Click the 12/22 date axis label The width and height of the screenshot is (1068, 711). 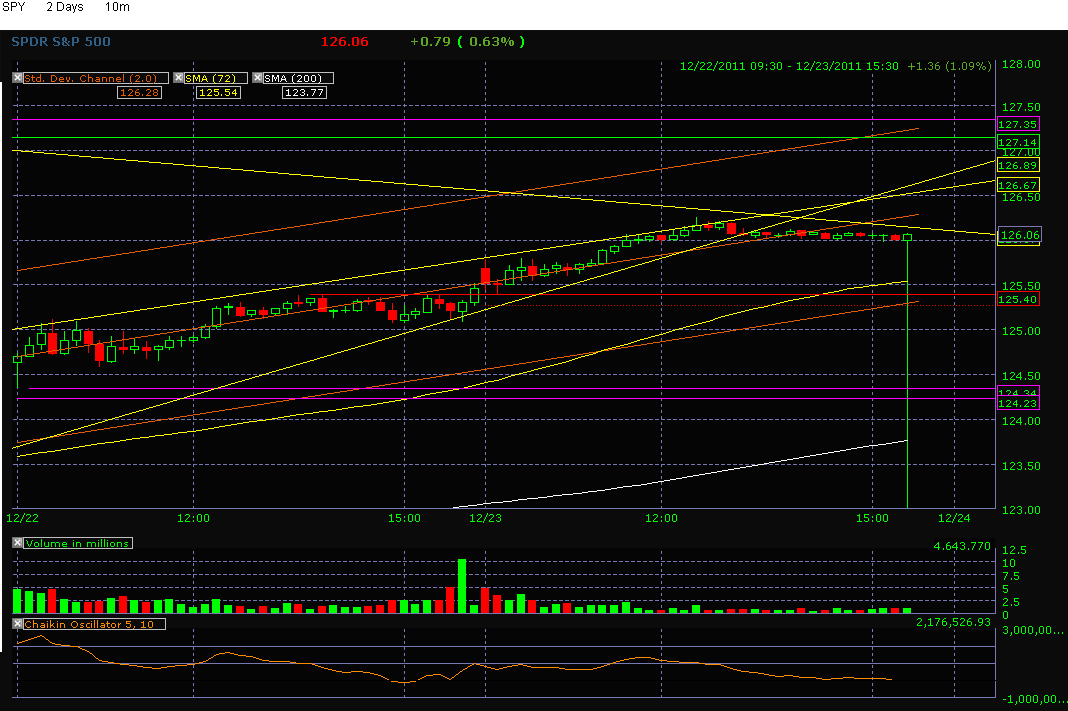22,518
